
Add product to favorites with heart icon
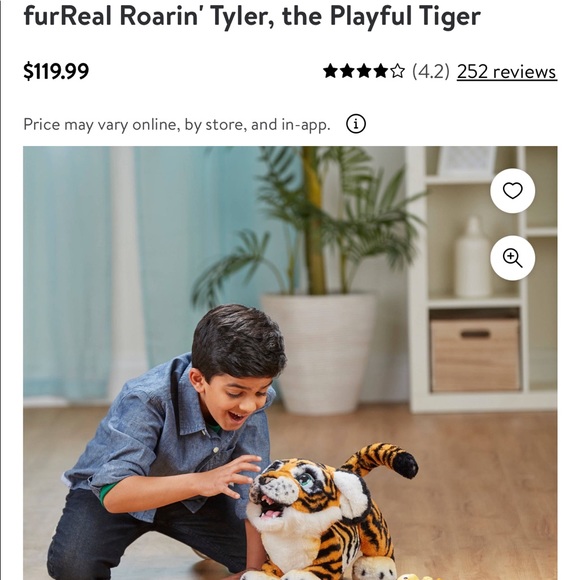[x=512, y=191]
